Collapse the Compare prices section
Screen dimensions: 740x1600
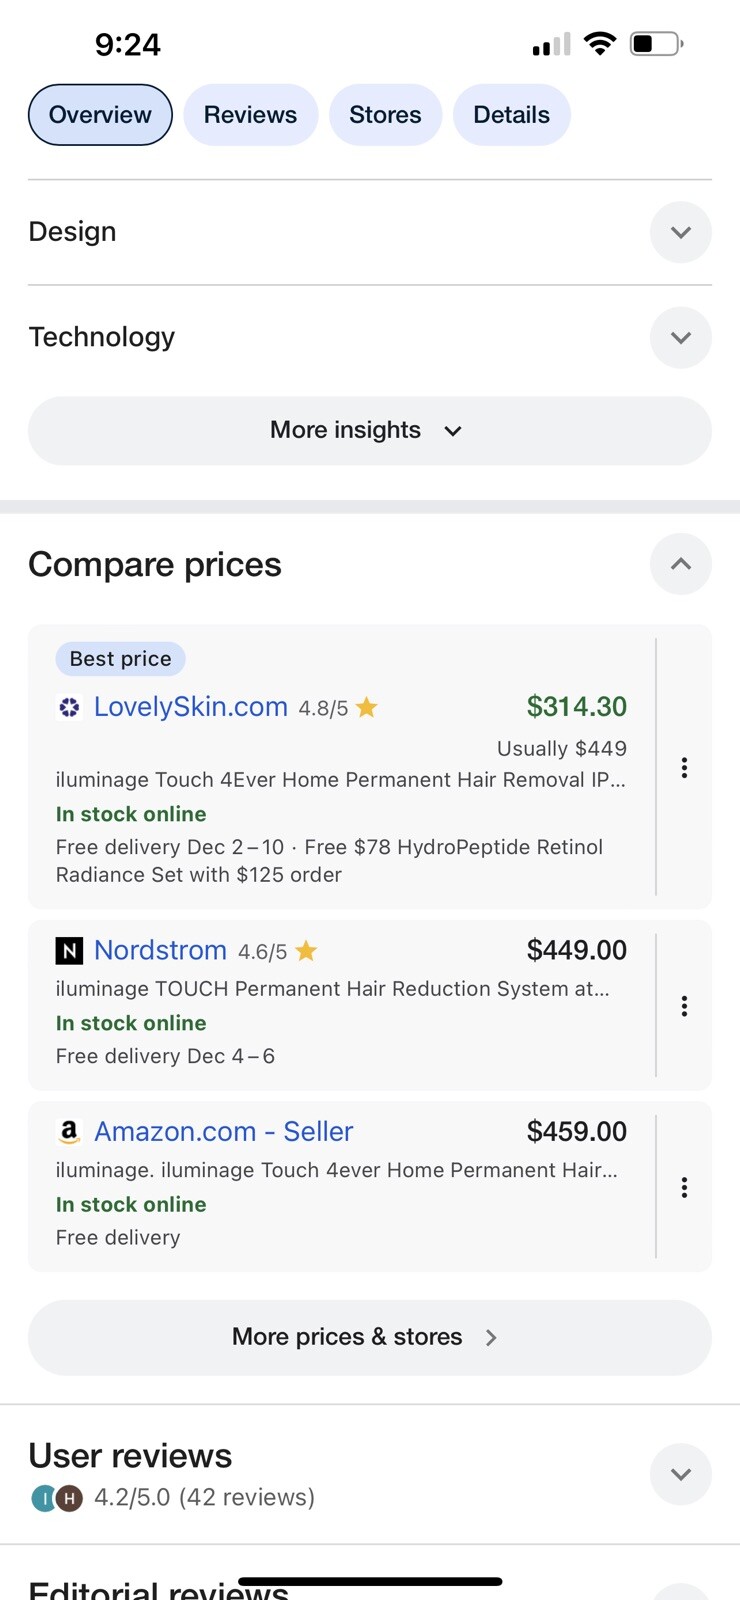point(681,564)
